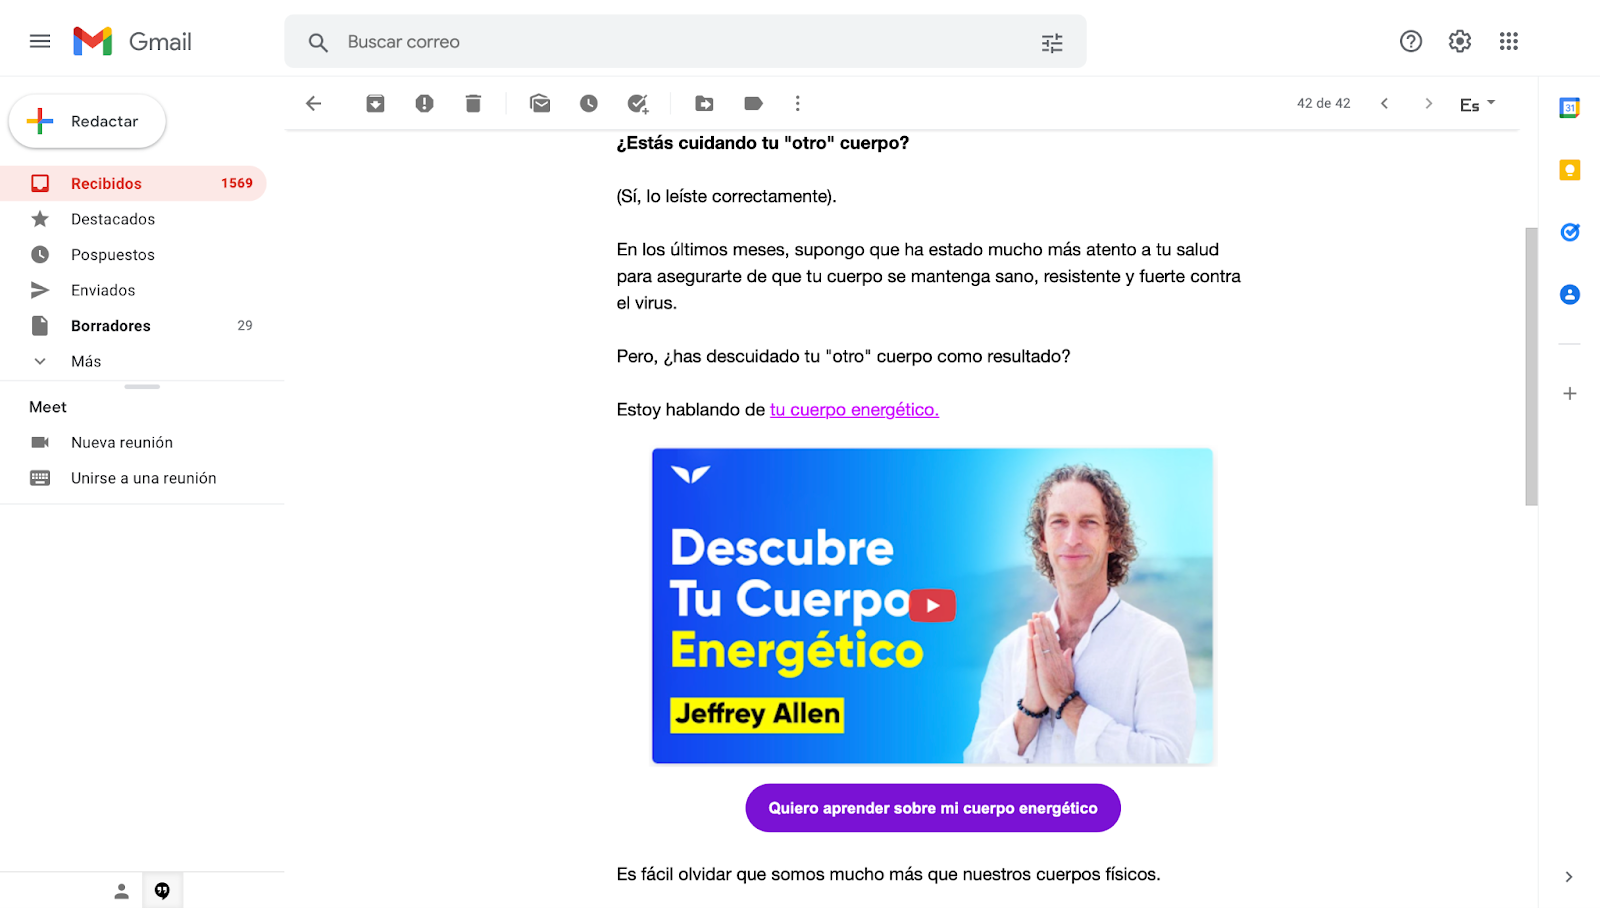This screenshot has height=908, width=1600.
Task: Open the Es input language dropdown
Action: [x=1477, y=104]
